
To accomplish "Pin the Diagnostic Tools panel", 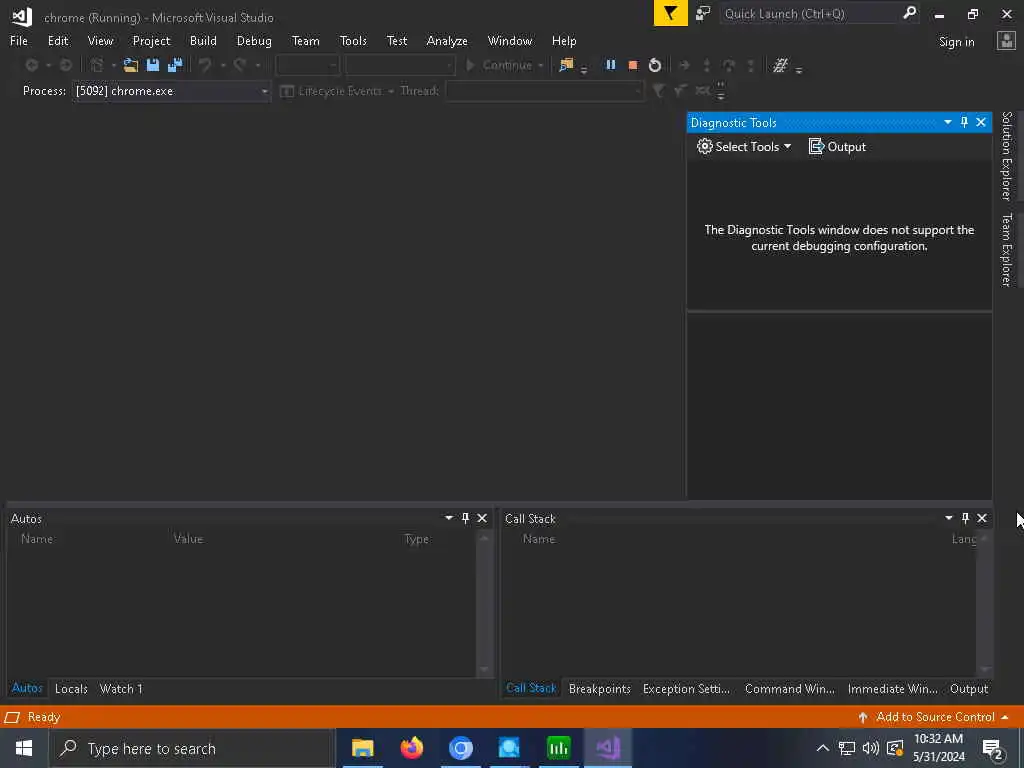I will coord(965,122).
